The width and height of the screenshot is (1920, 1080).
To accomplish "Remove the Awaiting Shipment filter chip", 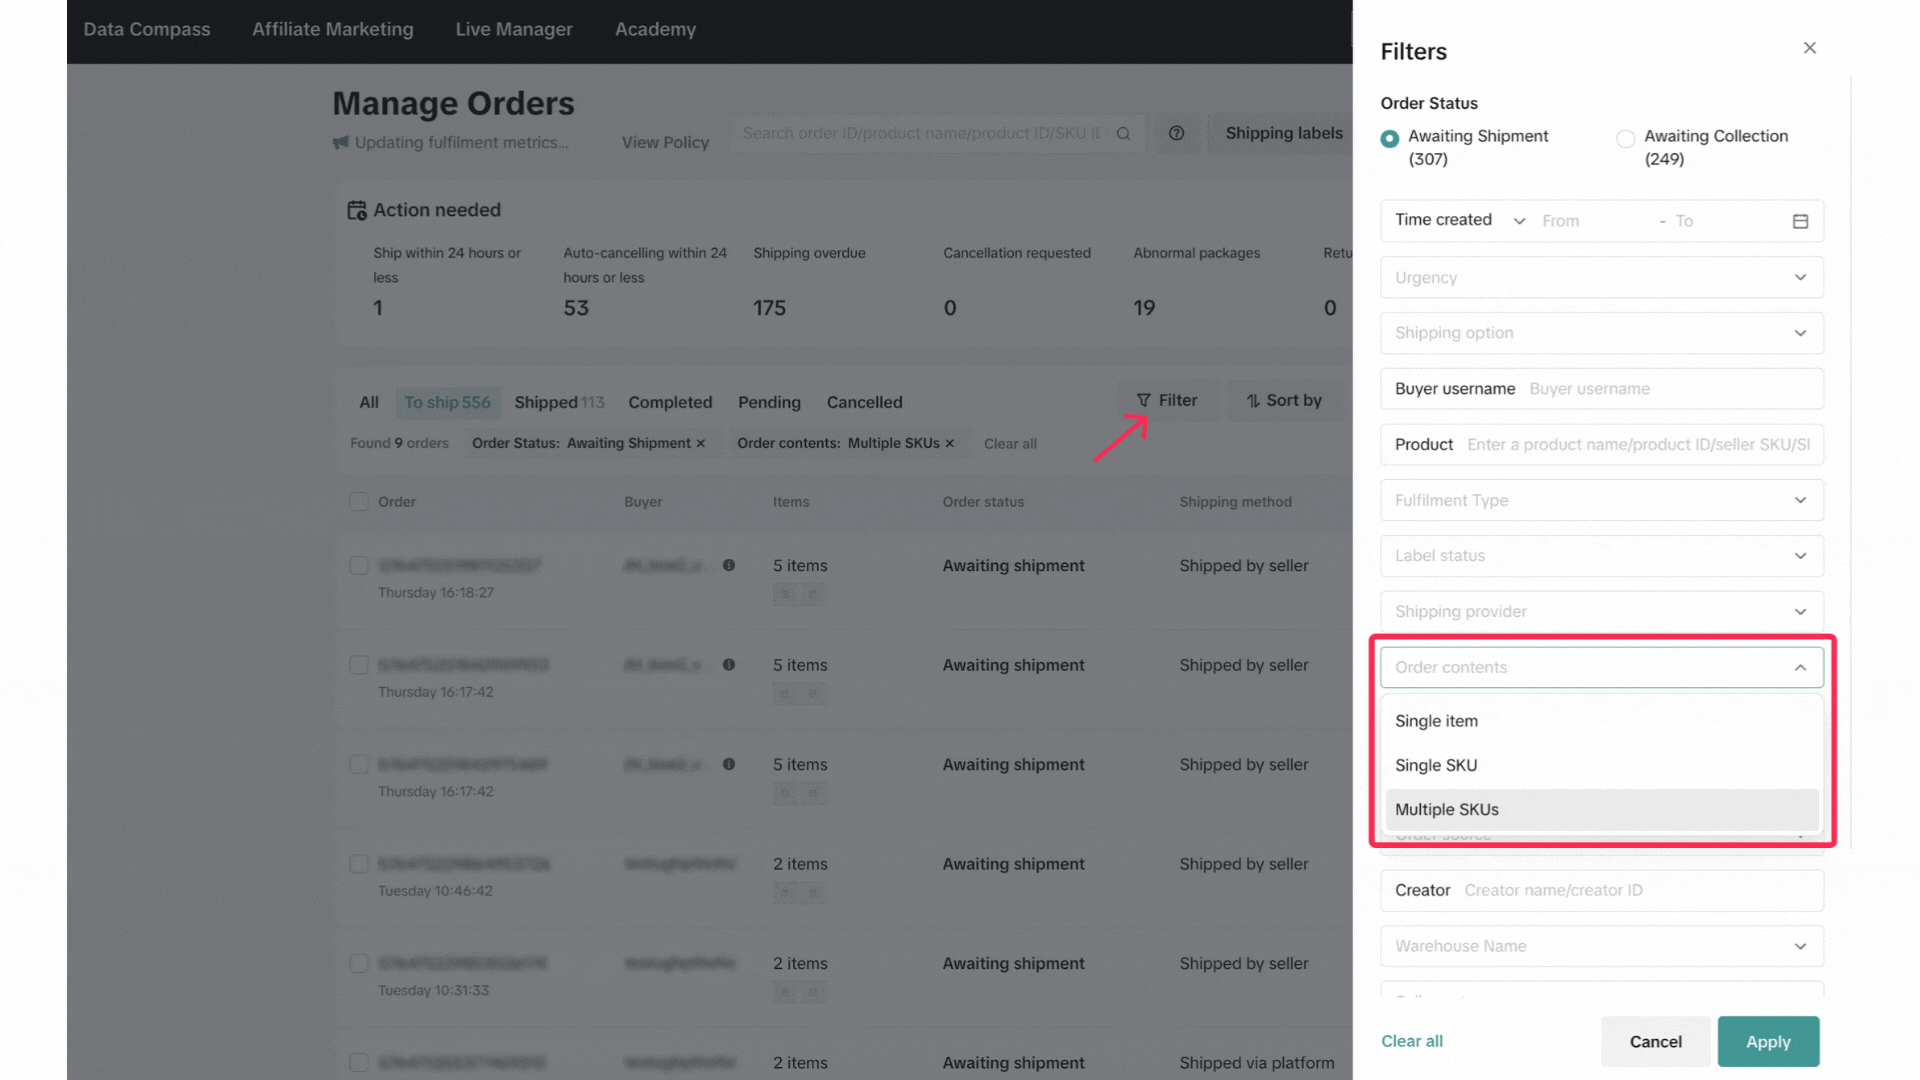I will pos(700,443).
